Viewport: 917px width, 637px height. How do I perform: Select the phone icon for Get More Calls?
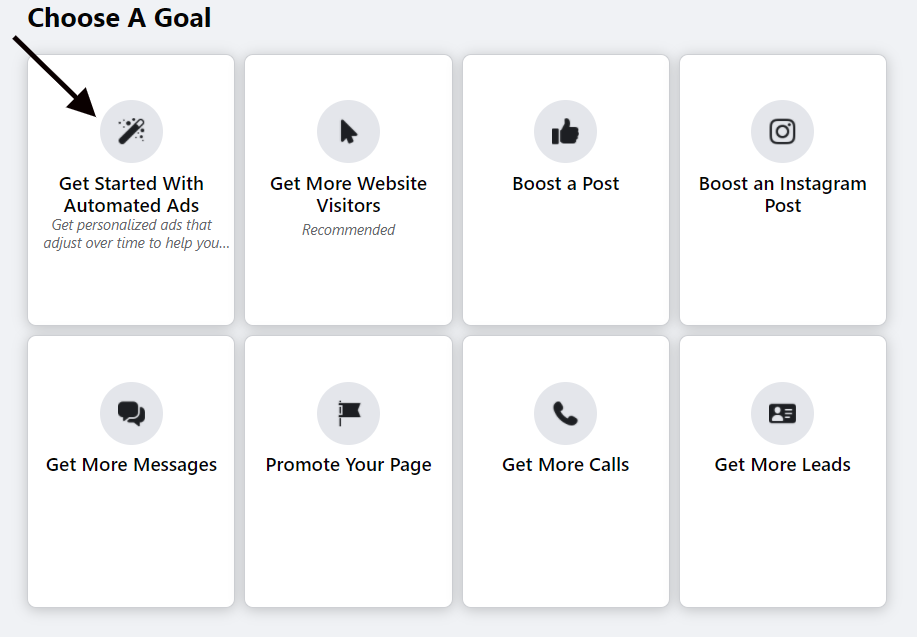coord(565,412)
